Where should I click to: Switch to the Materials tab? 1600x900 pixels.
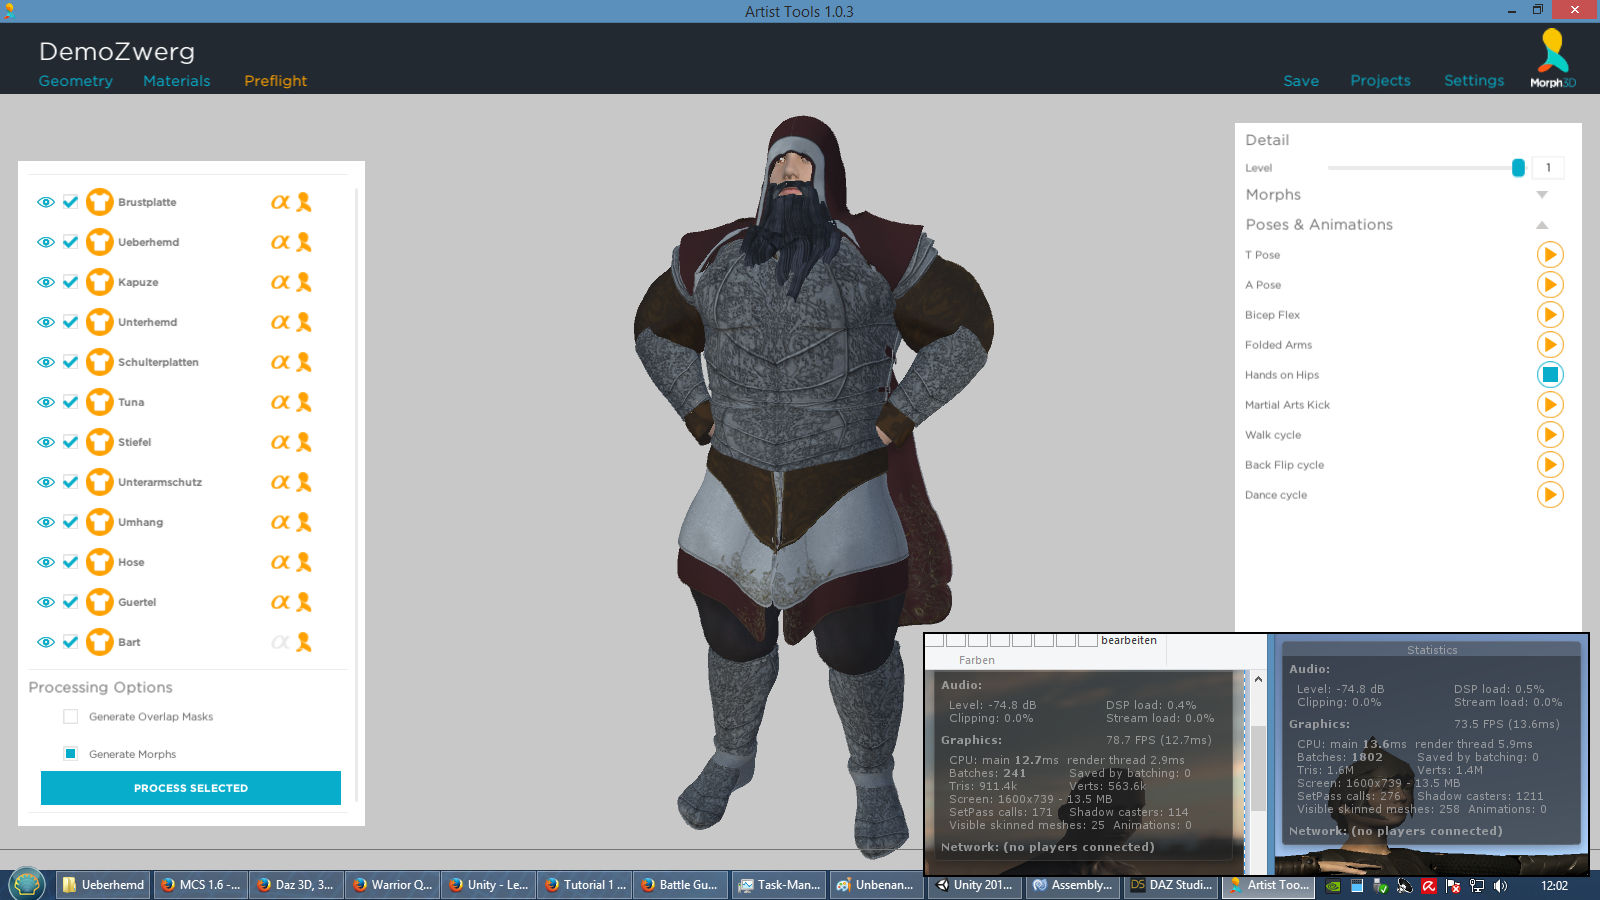[x=176, y=81]
